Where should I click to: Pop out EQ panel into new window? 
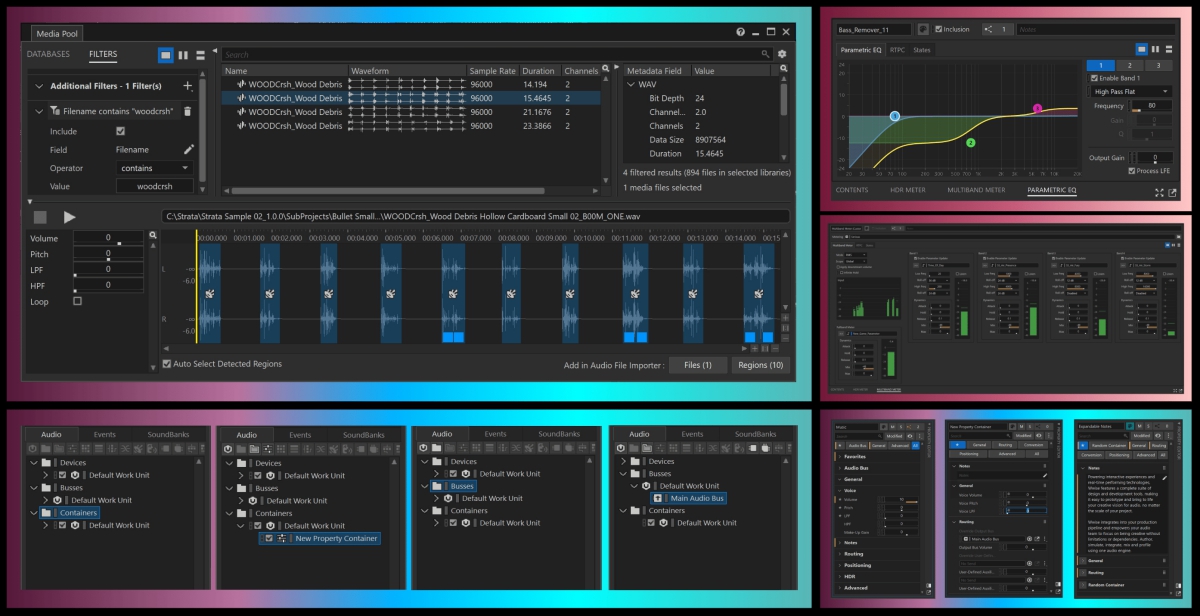coord(1171,191)
